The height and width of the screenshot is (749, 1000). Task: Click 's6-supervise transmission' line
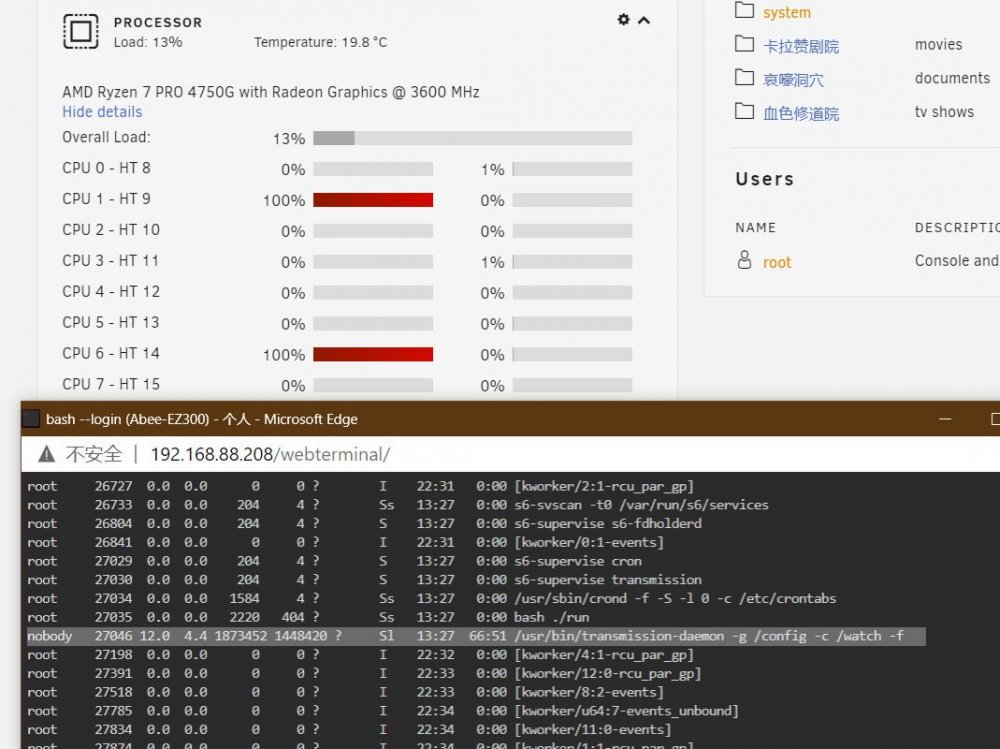pyautogui.click(x=364, y=580)
